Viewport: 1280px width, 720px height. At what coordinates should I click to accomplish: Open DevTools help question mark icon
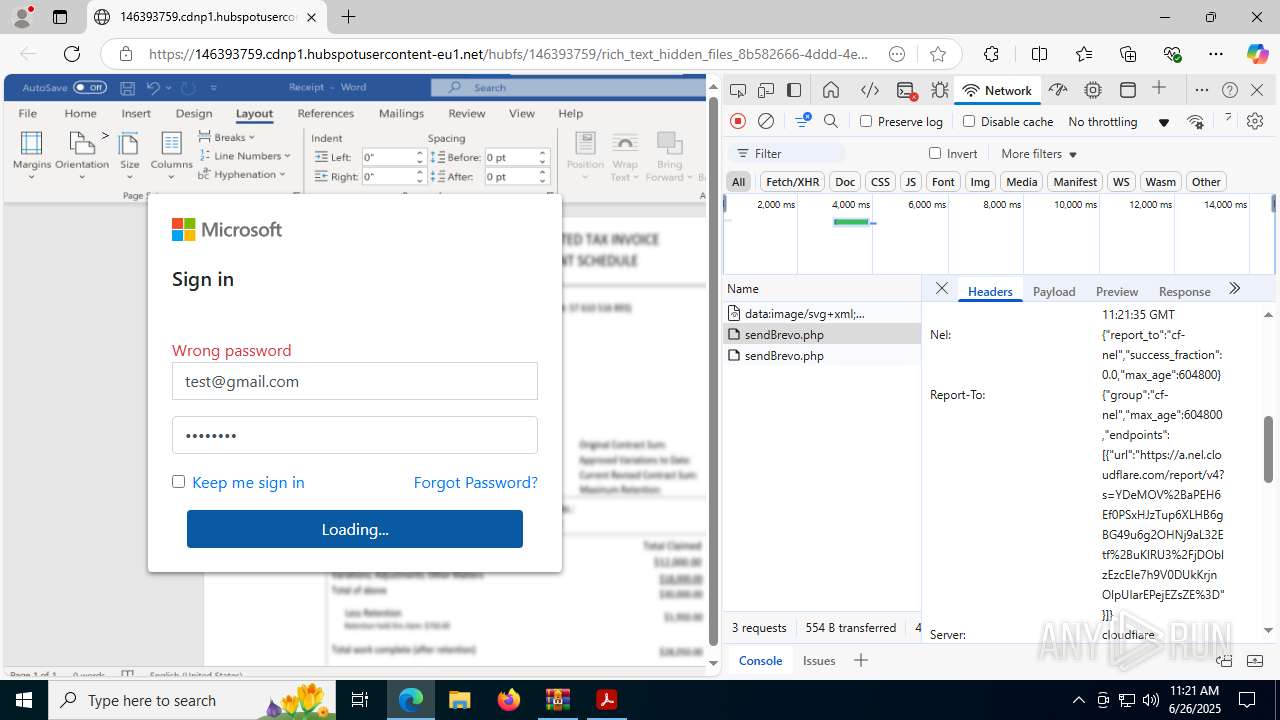tap(1230, 90)
